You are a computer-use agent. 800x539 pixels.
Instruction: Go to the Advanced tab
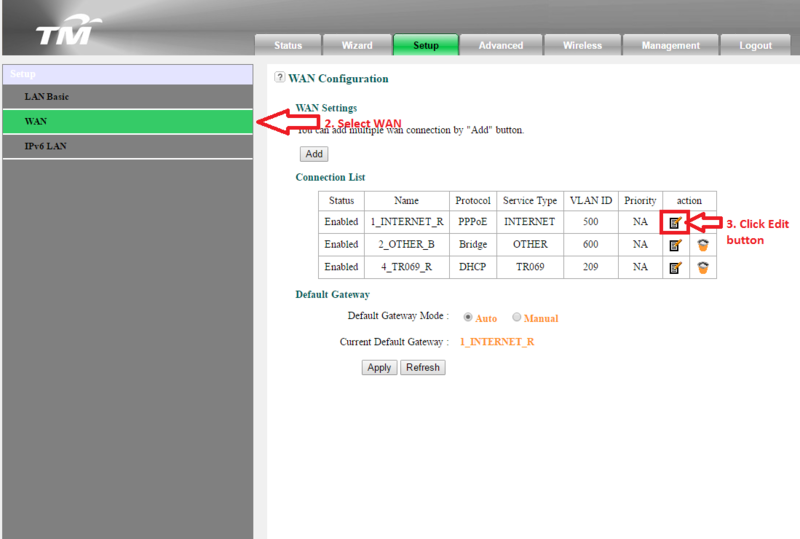(500, 45)
